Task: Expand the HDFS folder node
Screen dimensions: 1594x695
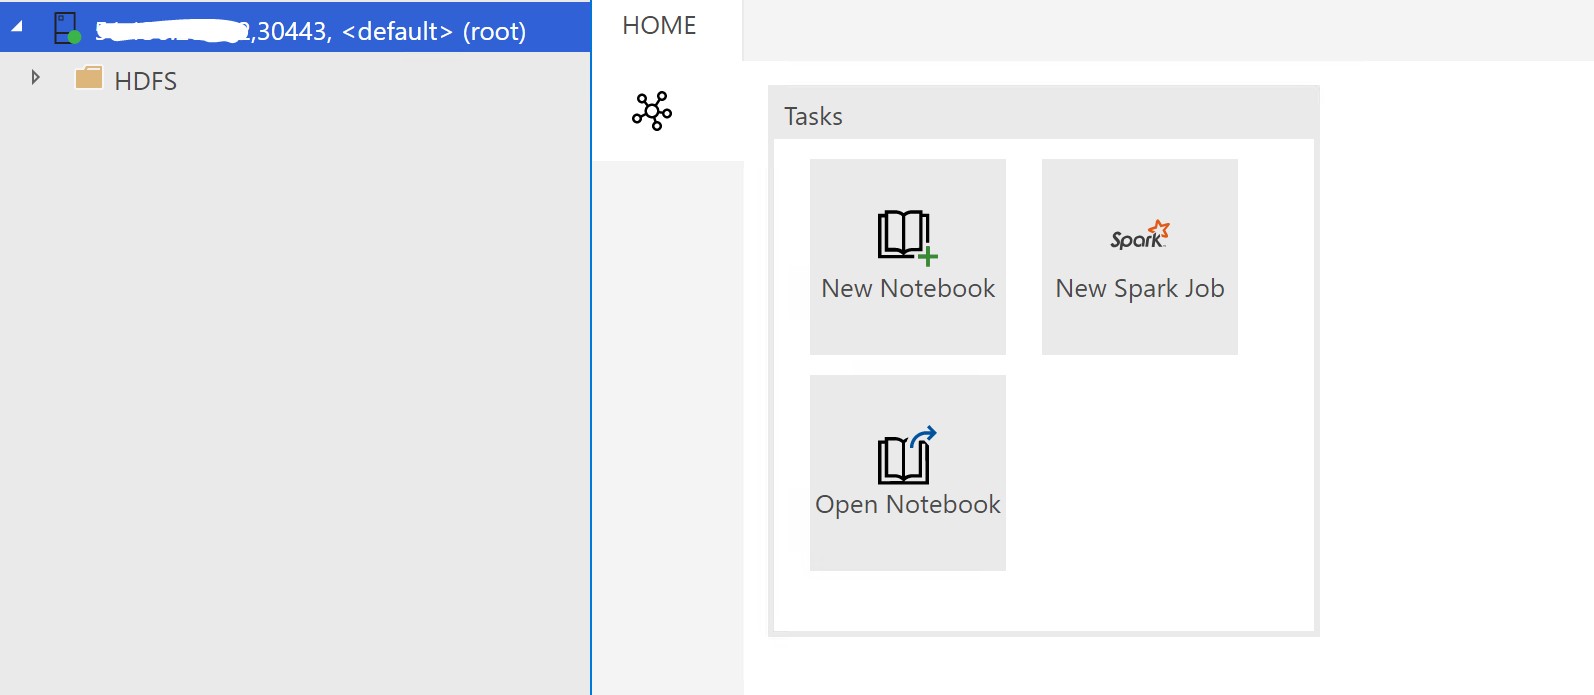Action: [x=36, y=77]
